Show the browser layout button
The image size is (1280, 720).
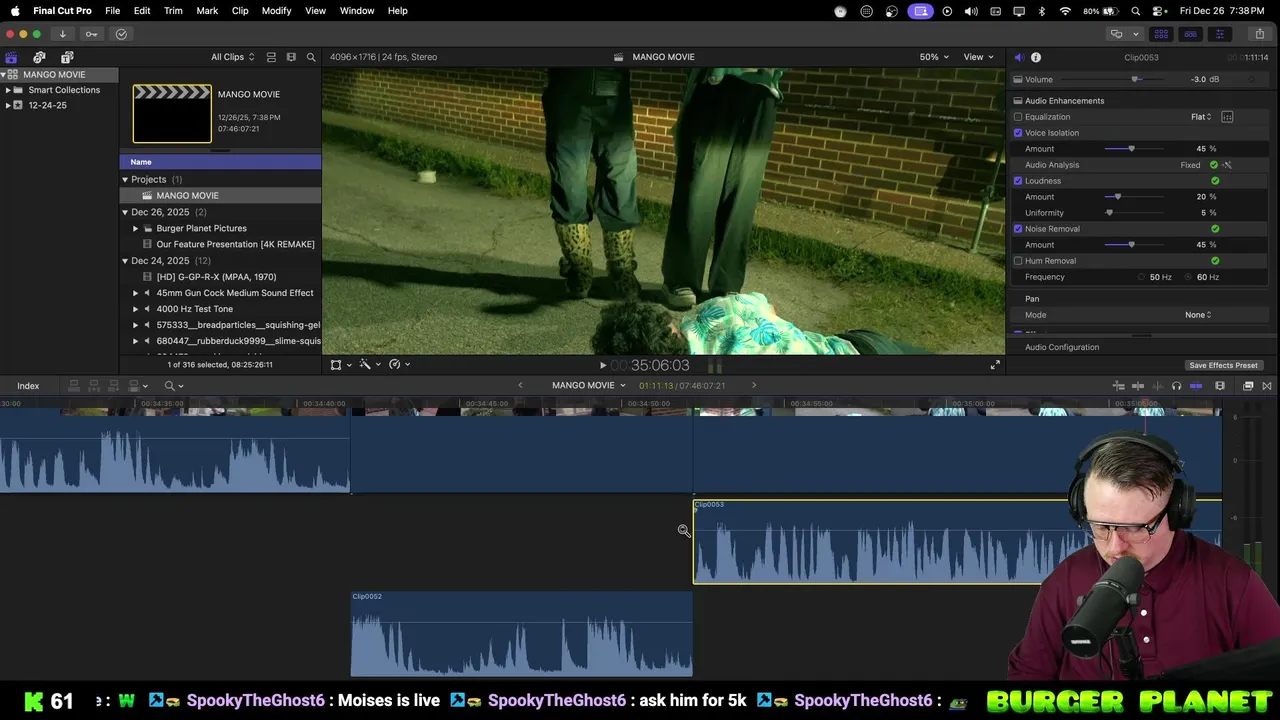click(x=1161, y=34)
